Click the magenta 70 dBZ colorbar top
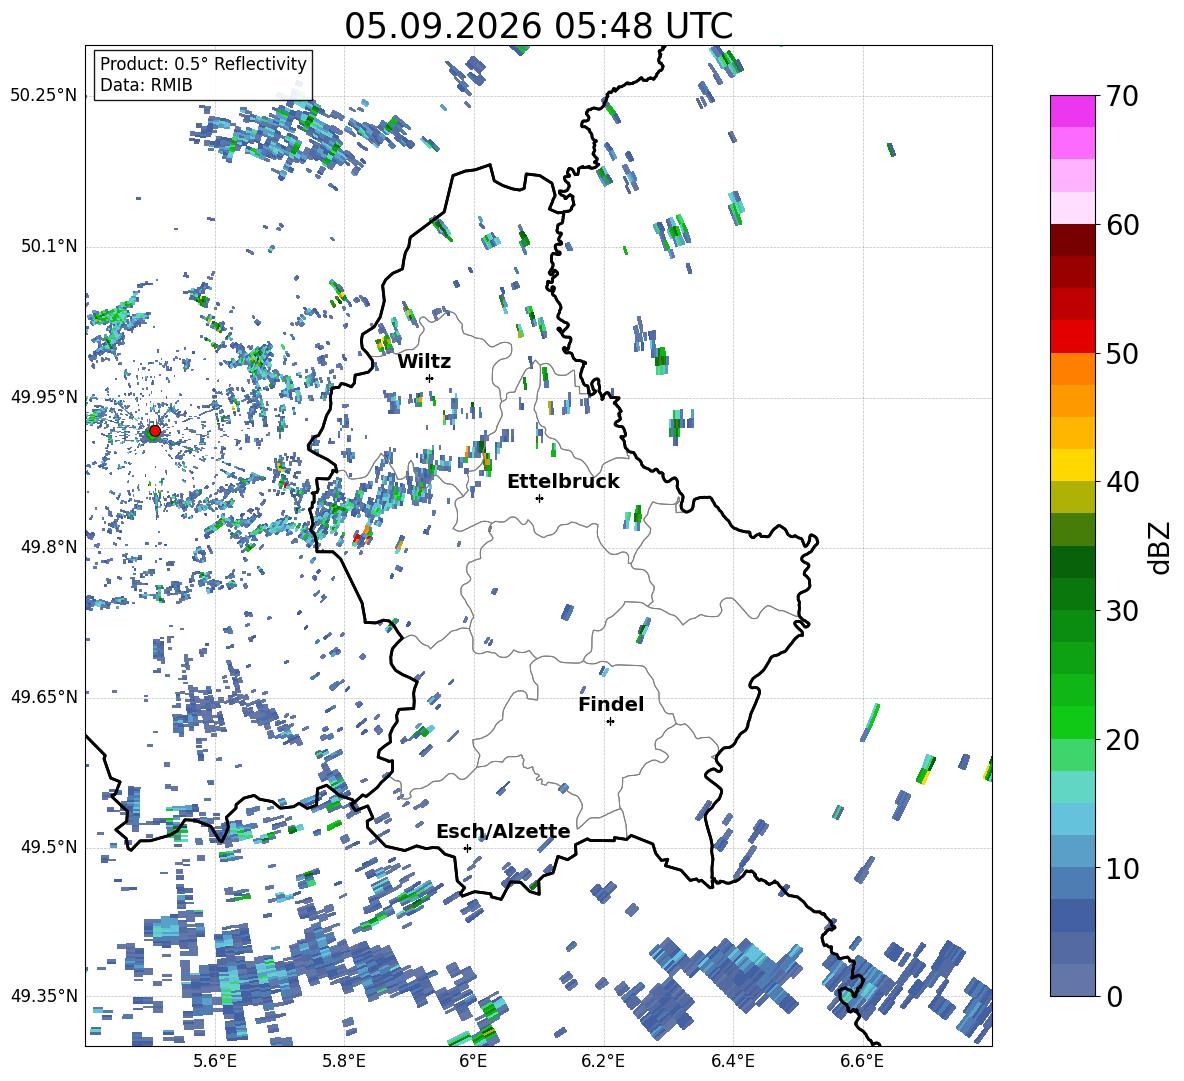The height and width of the screenshot is (1081, 1184). [1072, 111]
